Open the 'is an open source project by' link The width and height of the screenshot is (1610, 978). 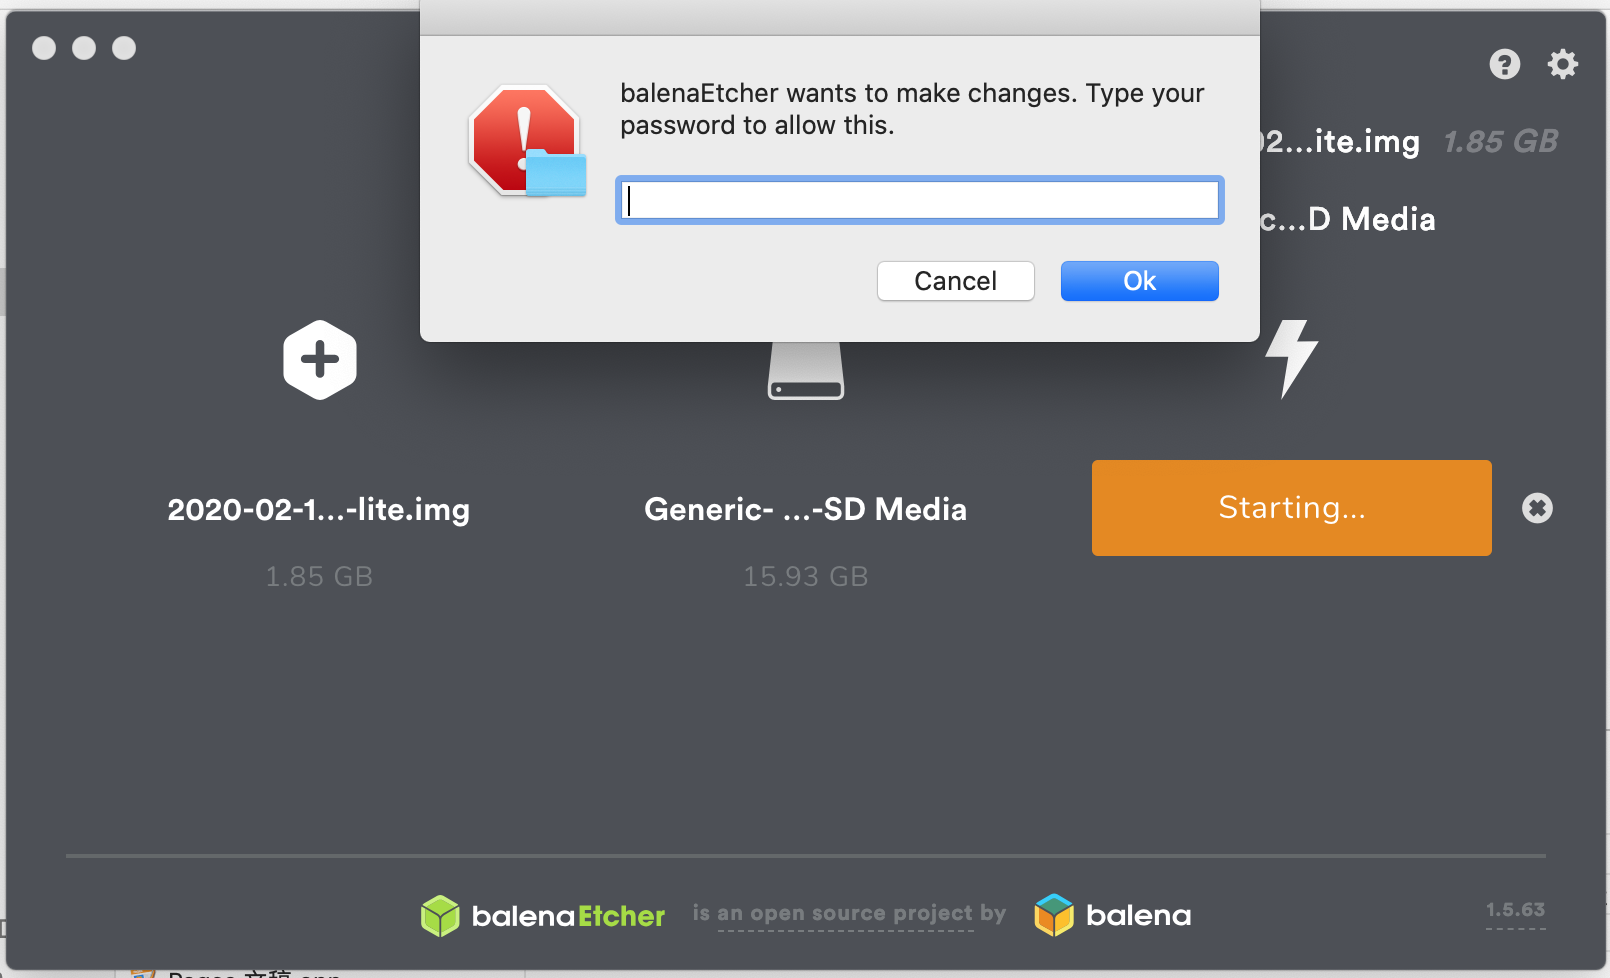coord(848,914)
